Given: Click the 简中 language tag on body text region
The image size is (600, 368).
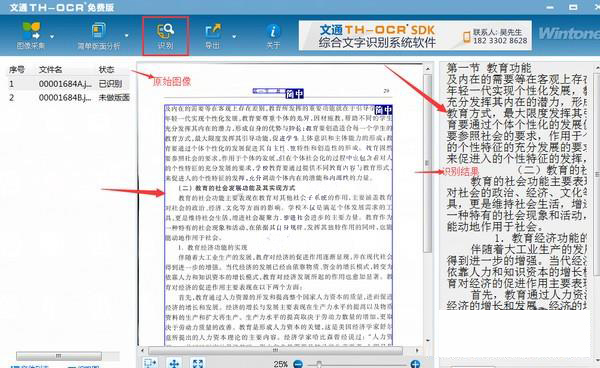Looking at the screenshot, I should 383,110.
